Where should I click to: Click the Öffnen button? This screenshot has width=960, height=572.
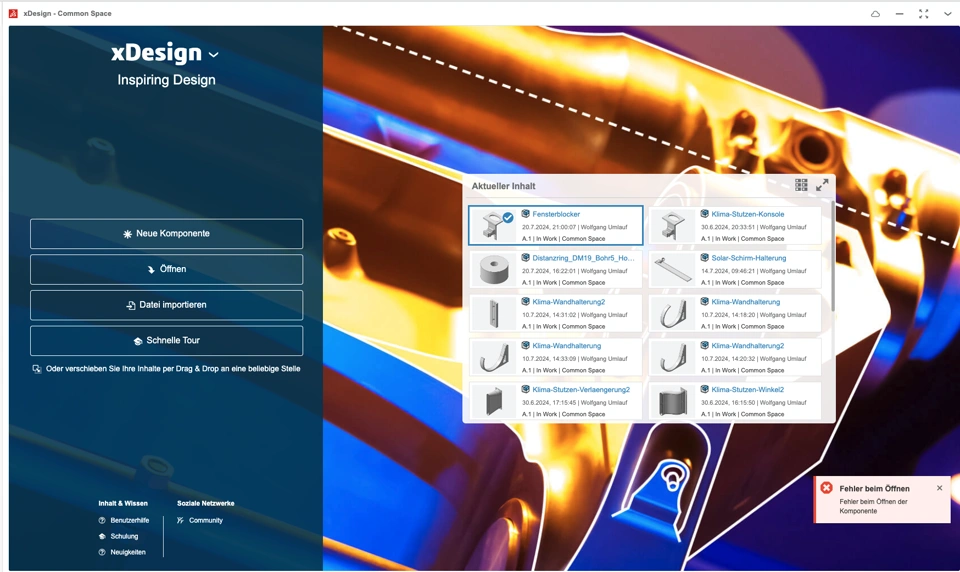coord(167,269)
